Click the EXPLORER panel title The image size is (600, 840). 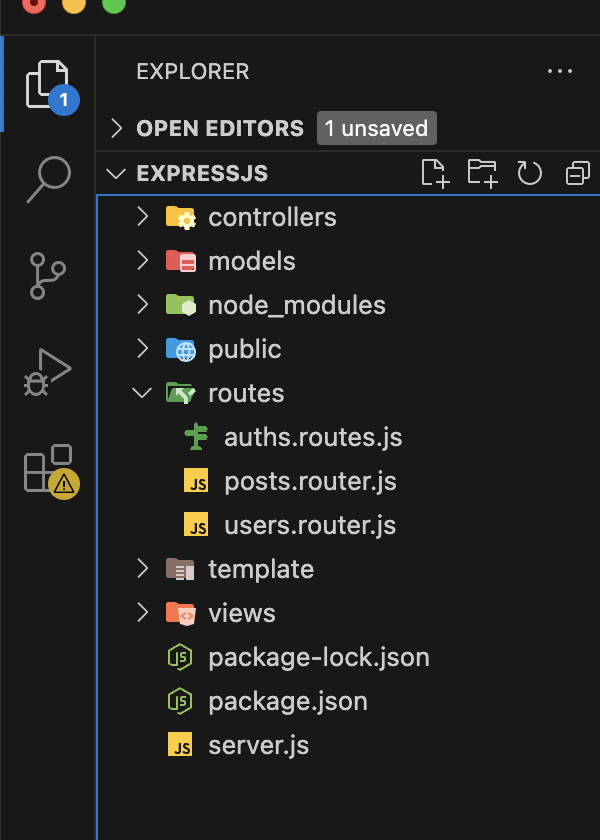[193, 71]
